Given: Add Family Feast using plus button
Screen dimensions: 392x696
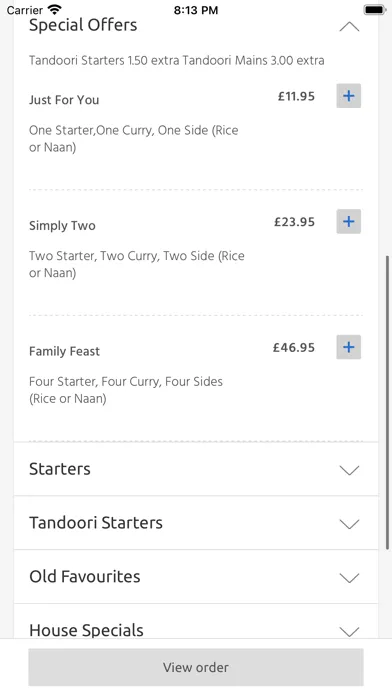Looking at the screenshot, I should [x=348, y=347].
